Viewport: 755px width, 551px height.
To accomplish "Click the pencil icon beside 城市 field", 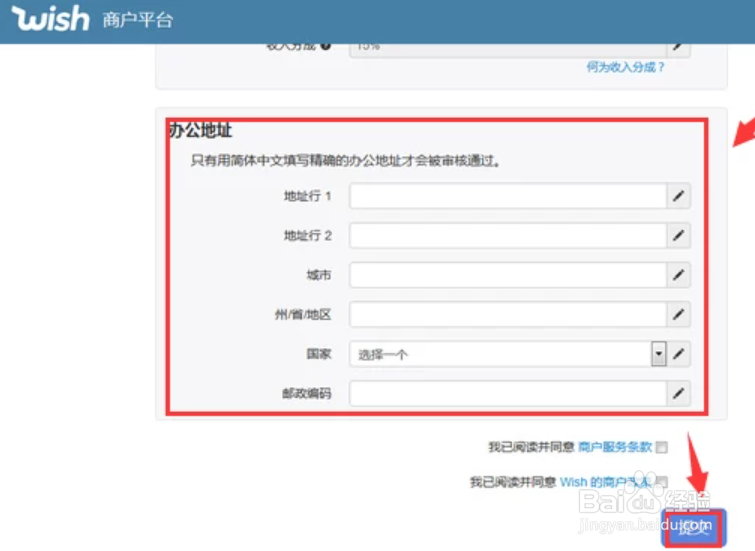I will coord(678,275).
